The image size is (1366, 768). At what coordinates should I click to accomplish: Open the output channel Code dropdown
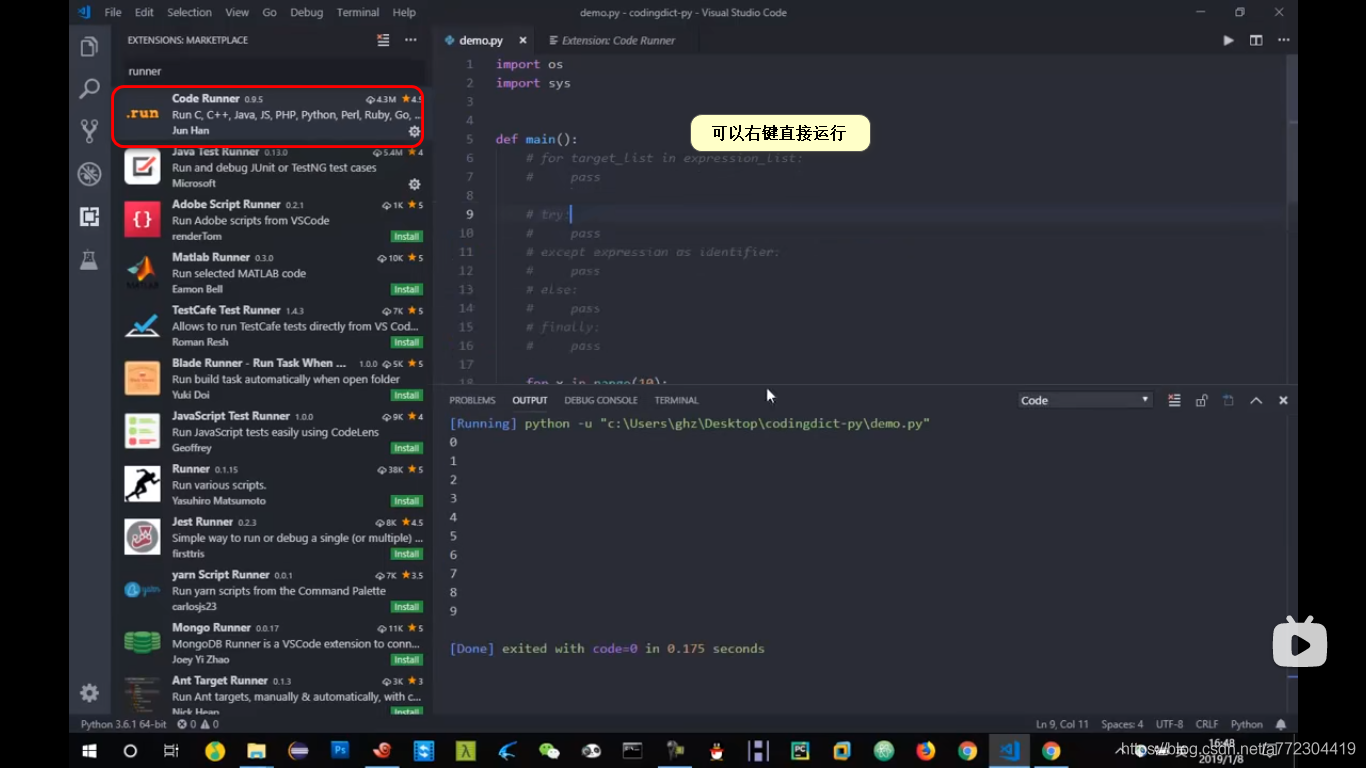pyautogui.click(x=1085, y=400)
